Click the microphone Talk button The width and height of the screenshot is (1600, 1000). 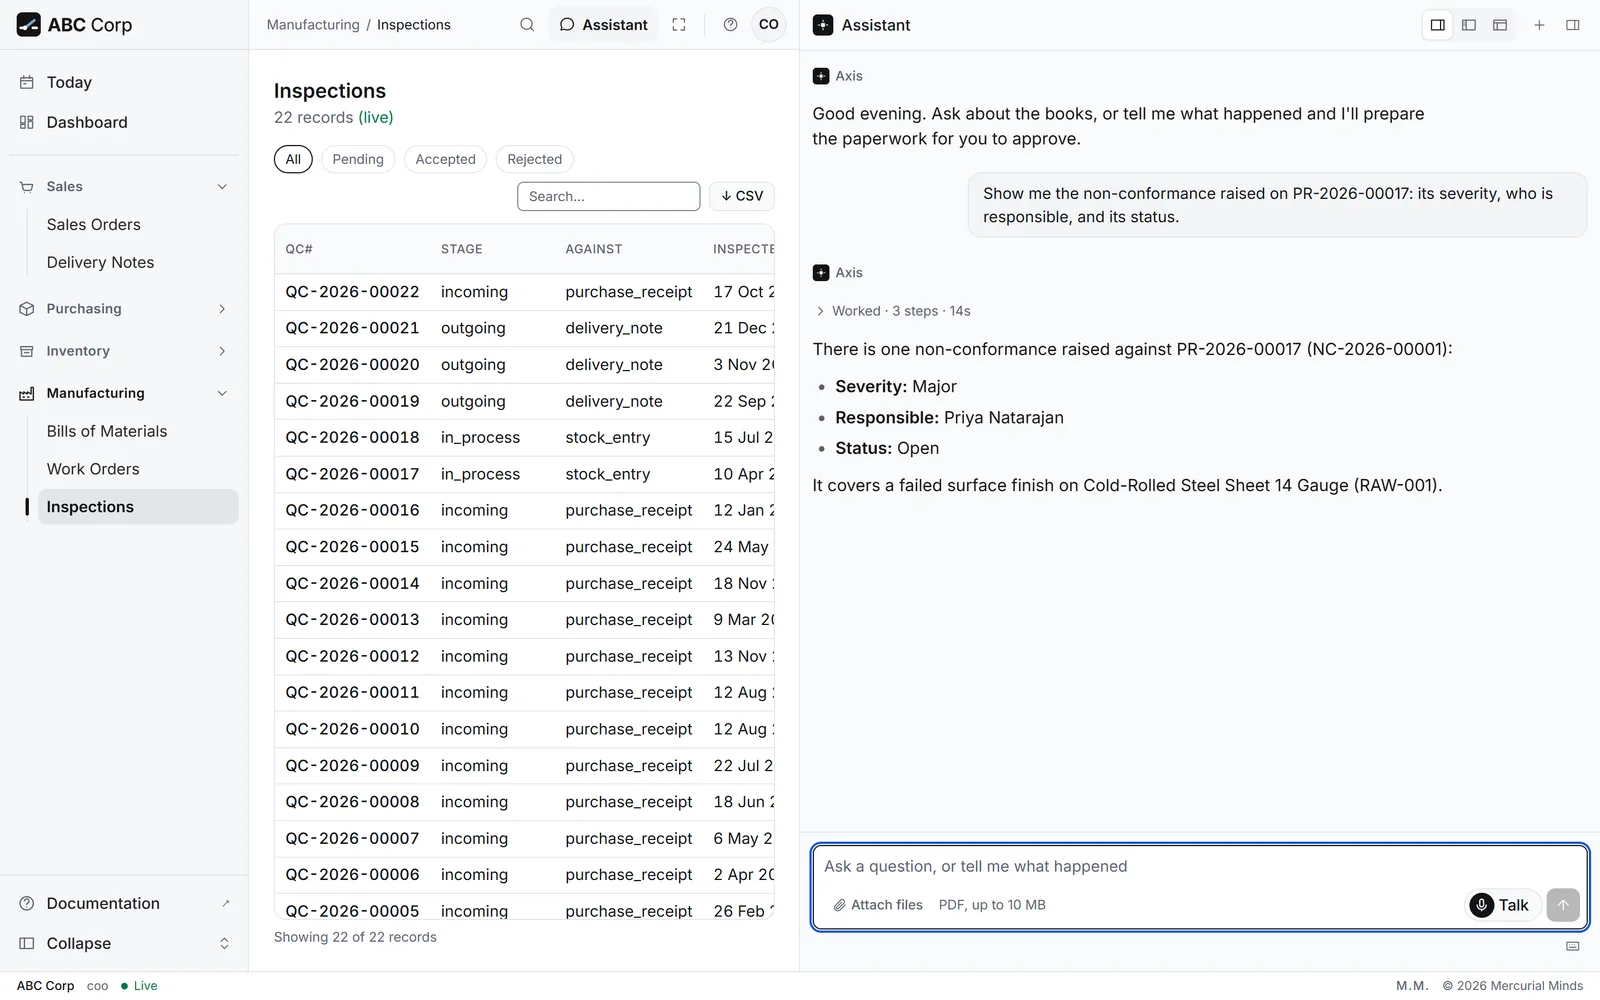pos(1503,905)
